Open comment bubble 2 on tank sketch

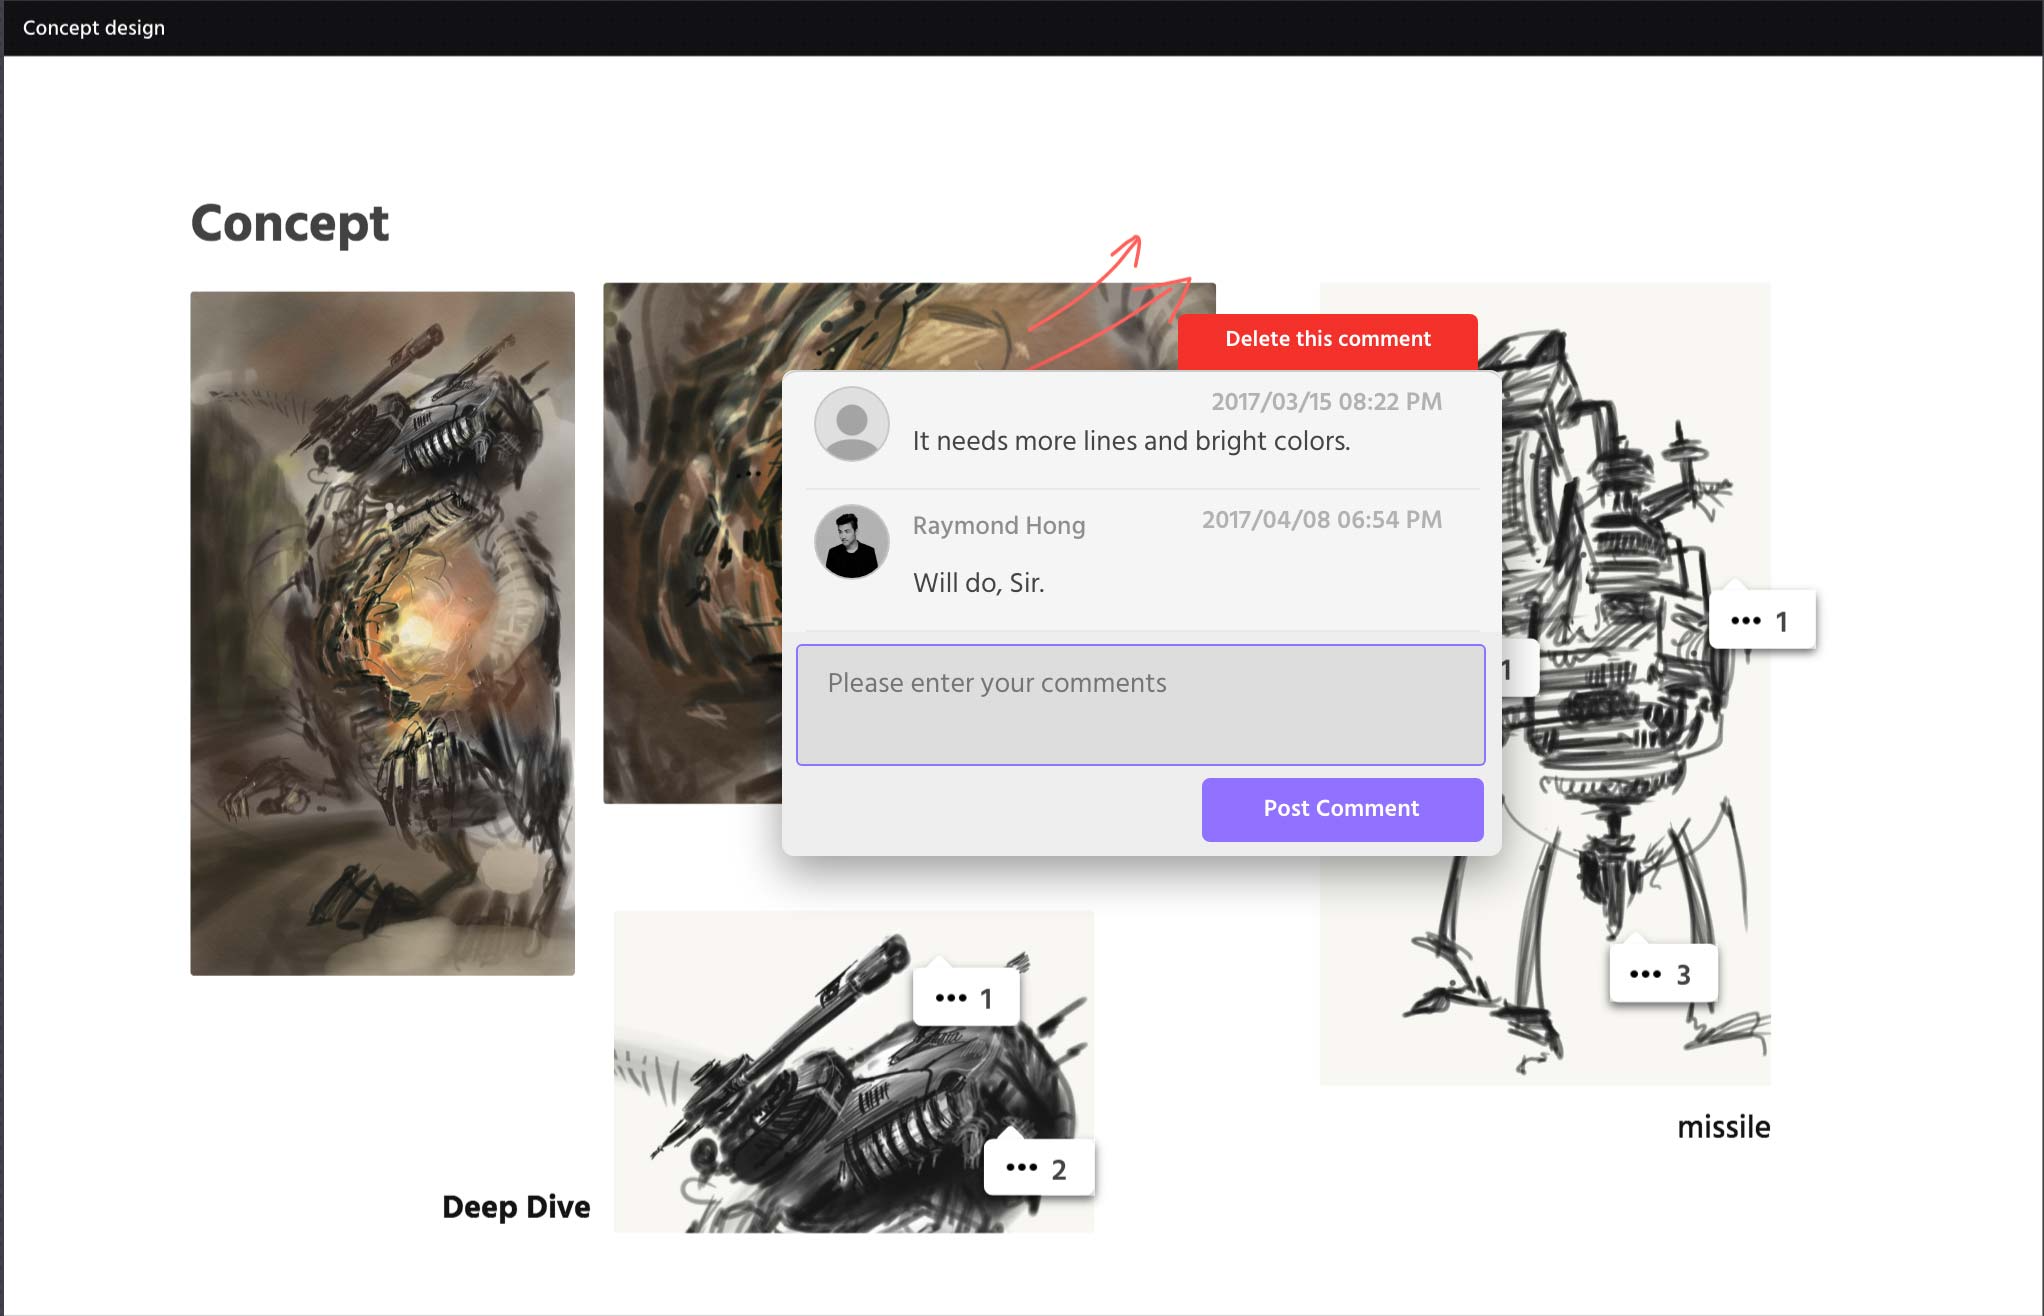point(1039,1167)
